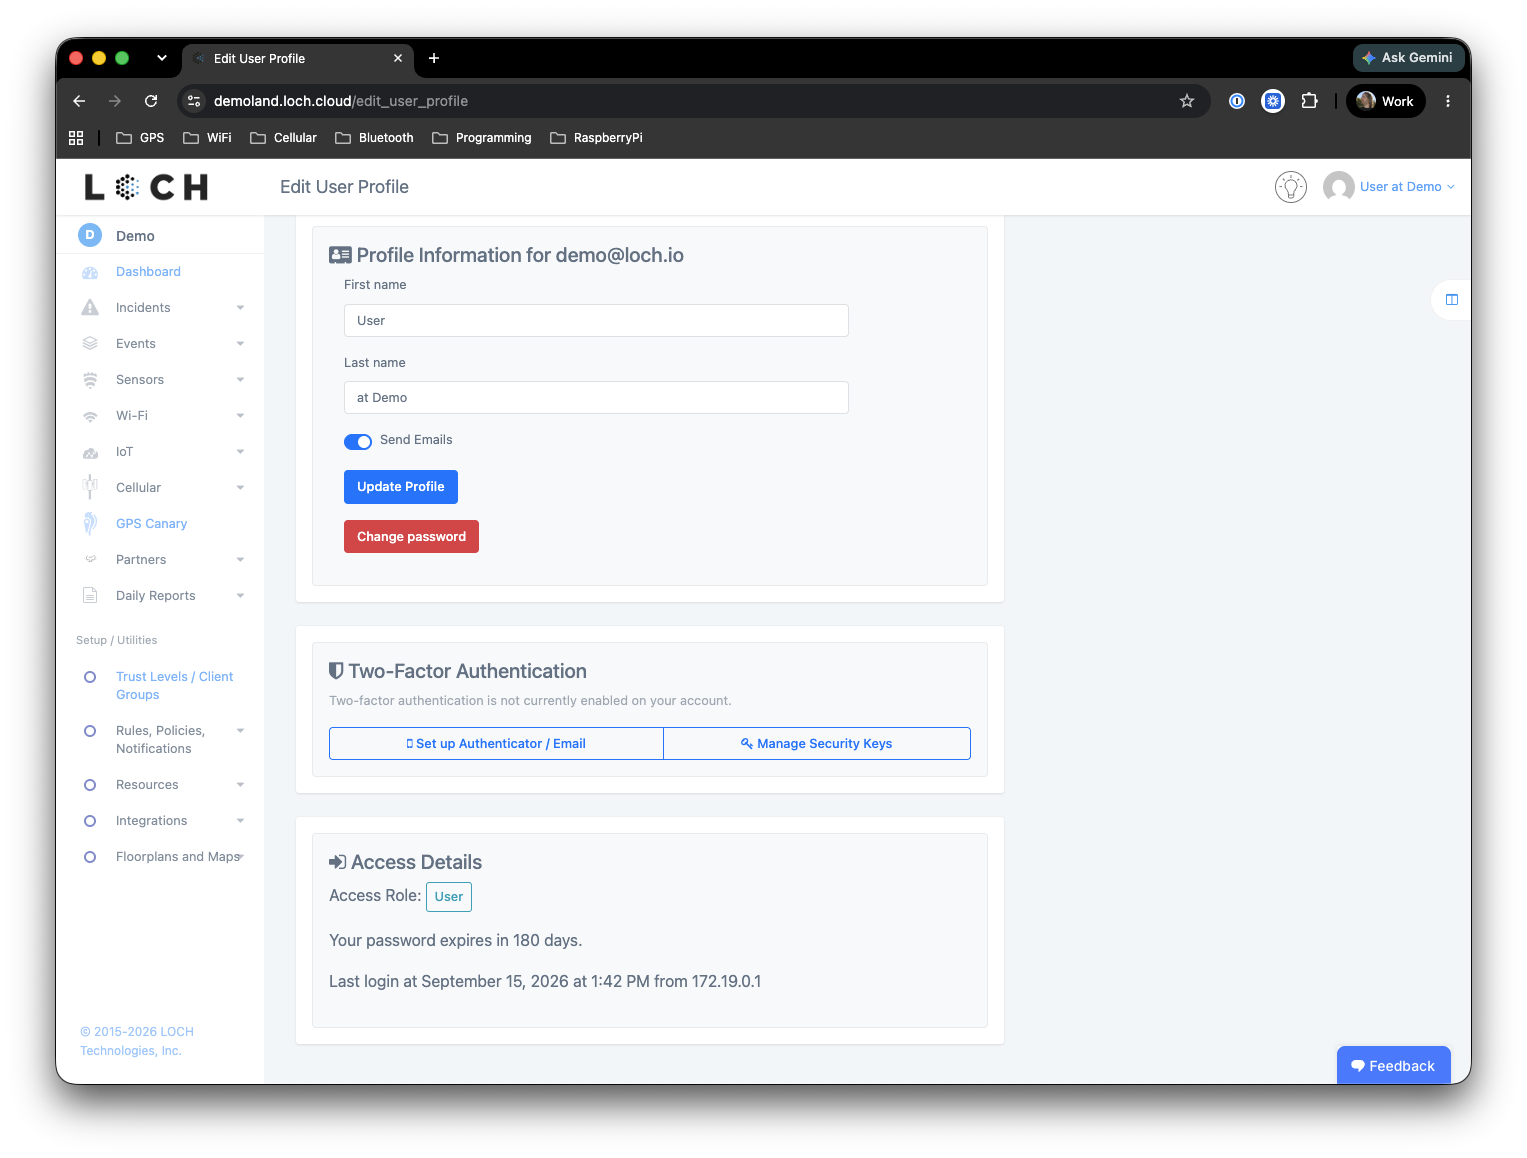
Task: Expand Floorplans and Maps menu
Action: (x=241, y=857)
